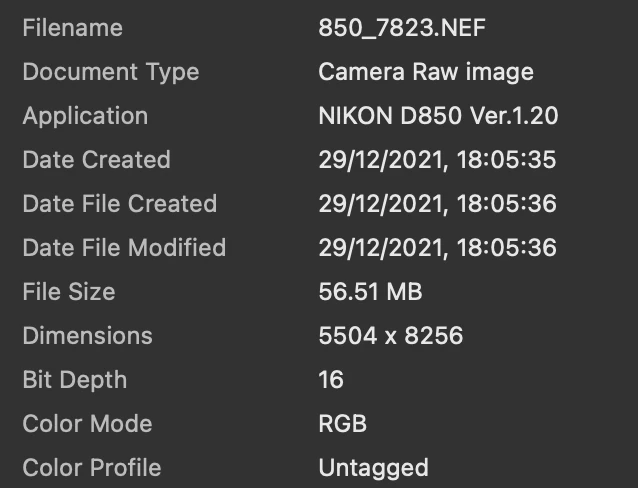Select the Date File Created timestamp value
Viewport: 638px width, 488px height.
tap(437, 204)
